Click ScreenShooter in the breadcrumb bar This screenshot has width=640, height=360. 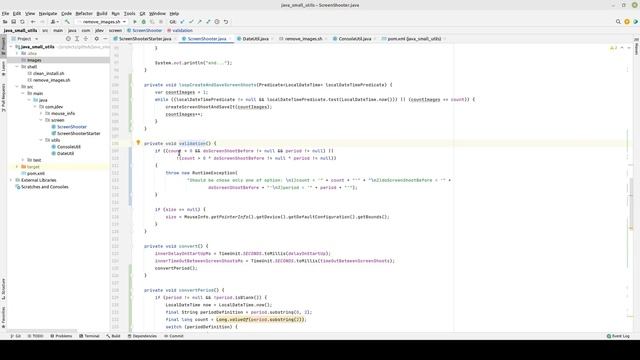[x=145, y=30]
